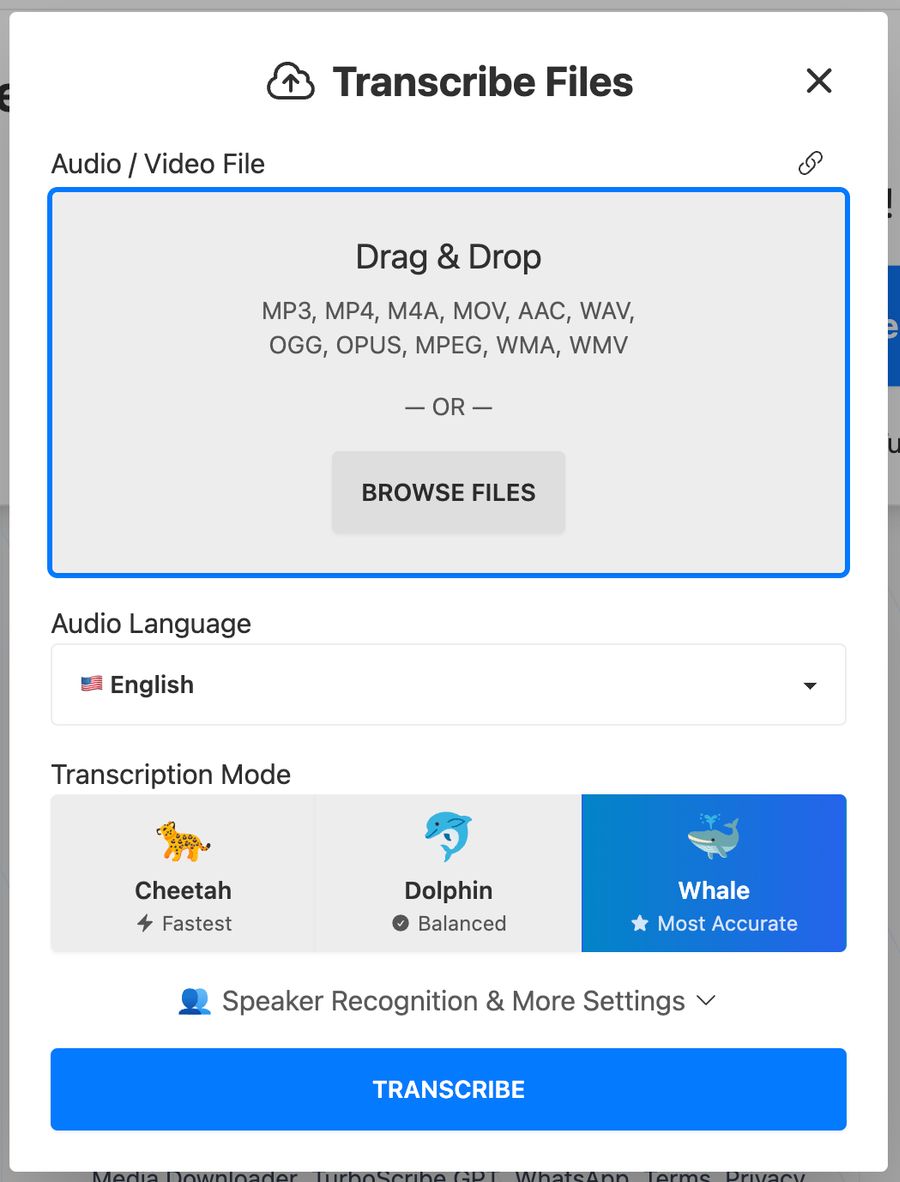Click the dropdown arrow next to English
This screenshot has height=1182, width=900.
pos(810,686)
